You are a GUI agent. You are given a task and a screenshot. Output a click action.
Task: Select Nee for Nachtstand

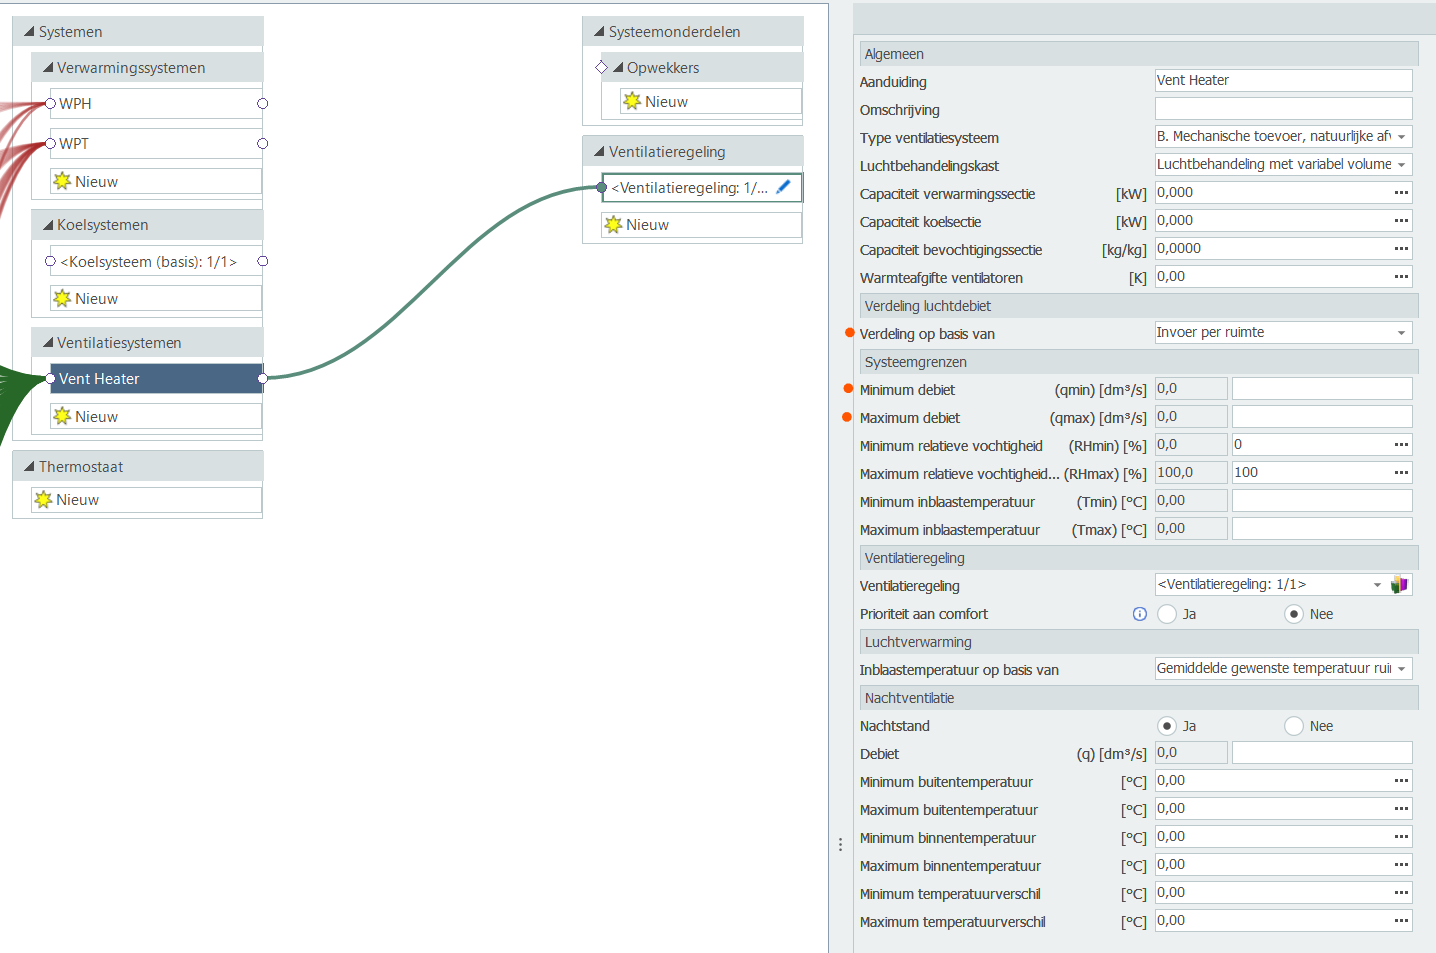pos(1294,726)
